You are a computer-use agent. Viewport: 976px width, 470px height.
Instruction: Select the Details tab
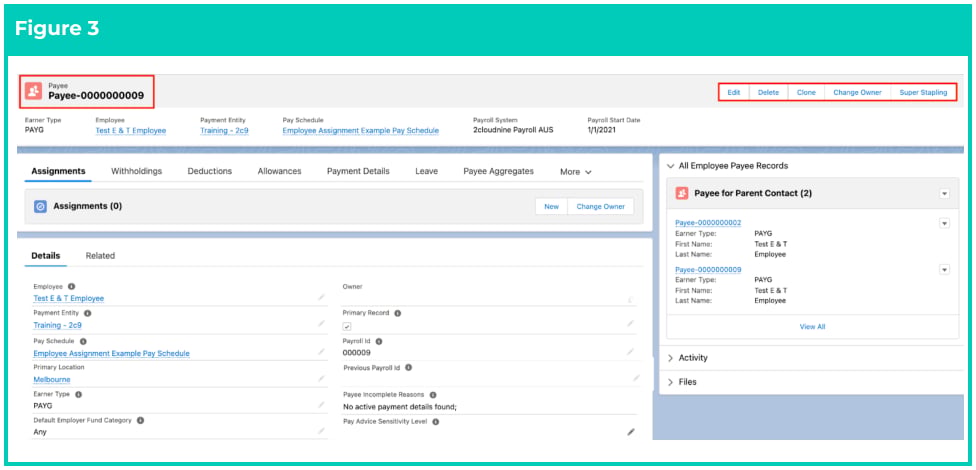[45, 256]
